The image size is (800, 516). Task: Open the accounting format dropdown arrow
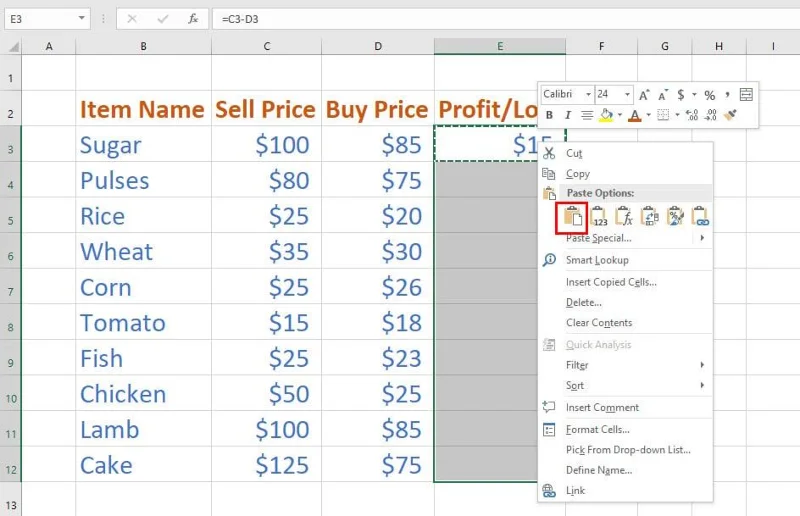[694, 94]
